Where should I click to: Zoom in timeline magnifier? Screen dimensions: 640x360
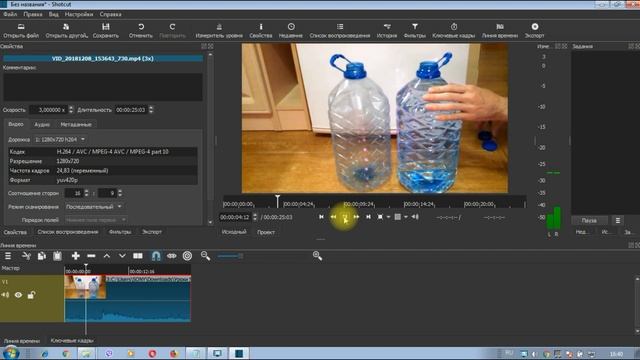coord(317,256)
